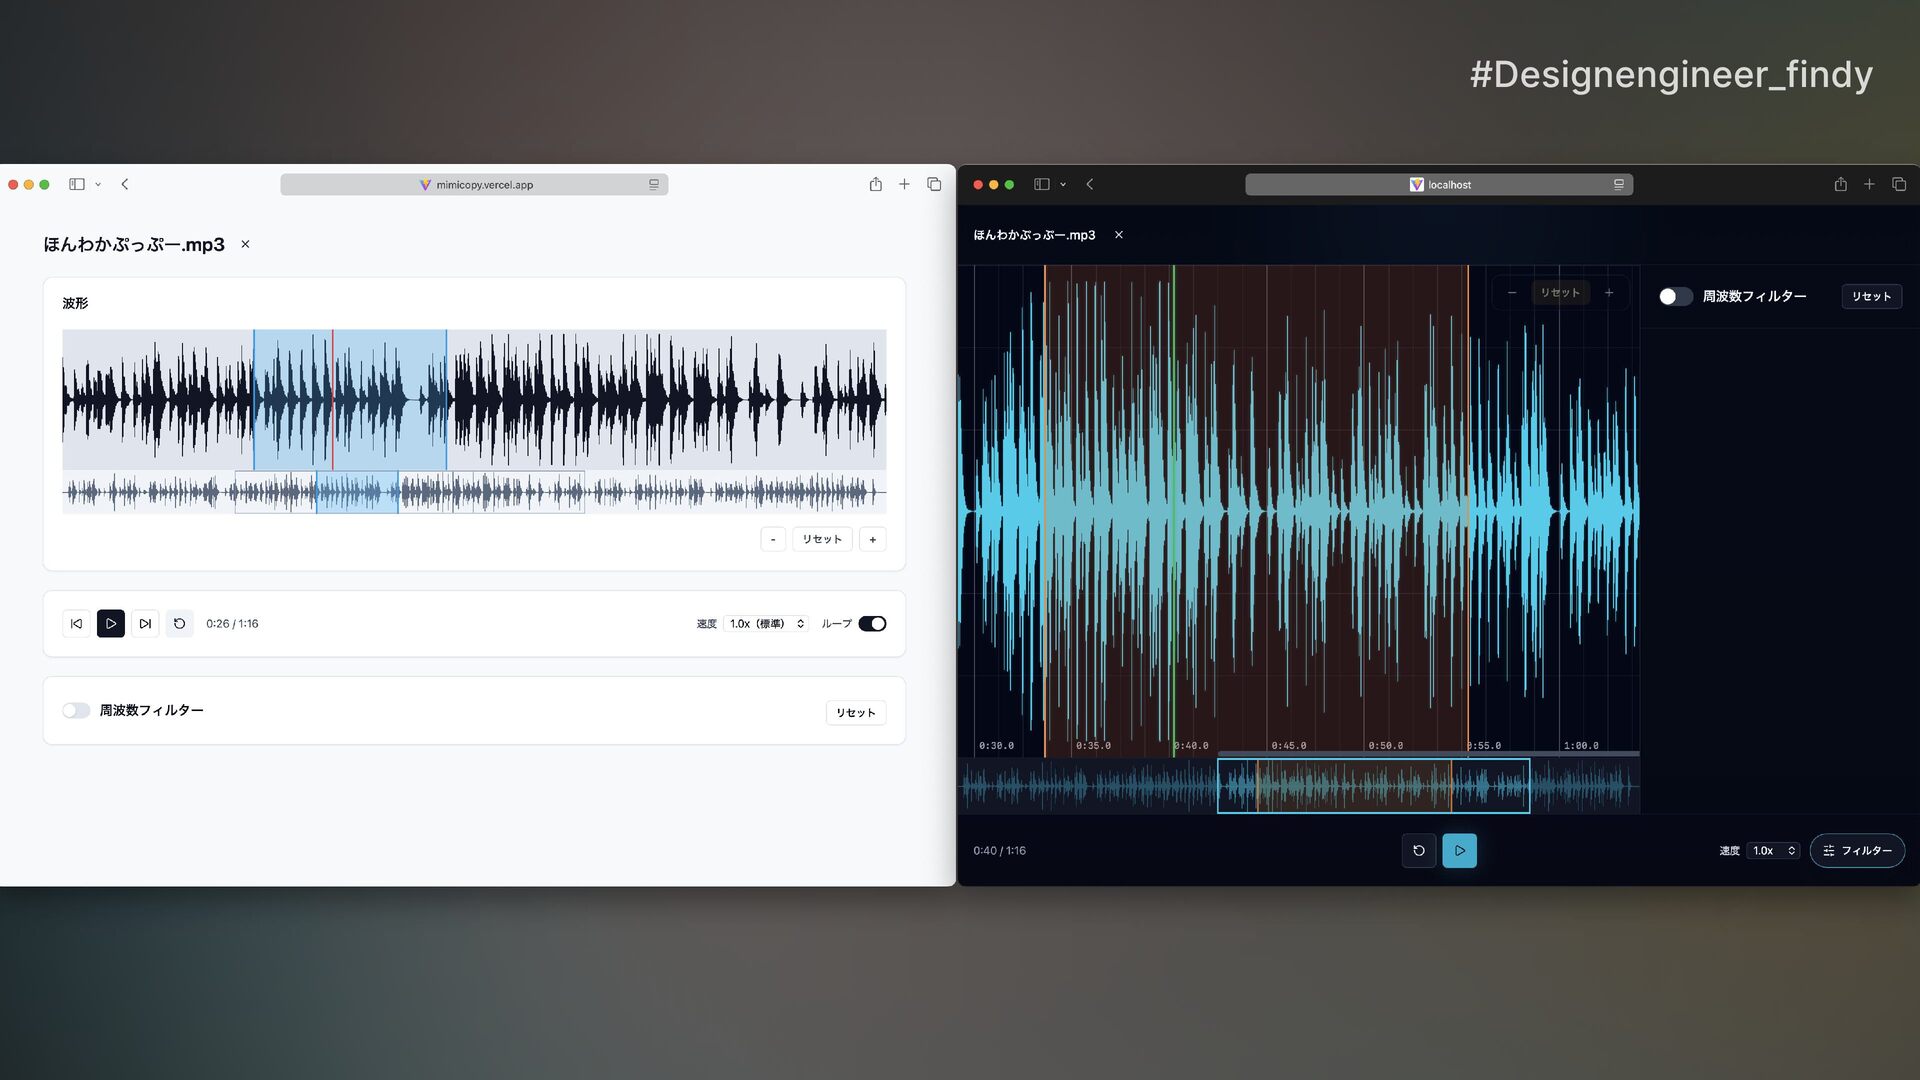Click リセット button under light waveform
The width and height of the screenshot is (1920, 1080).
pyautogui.click(x=822, y=540)
